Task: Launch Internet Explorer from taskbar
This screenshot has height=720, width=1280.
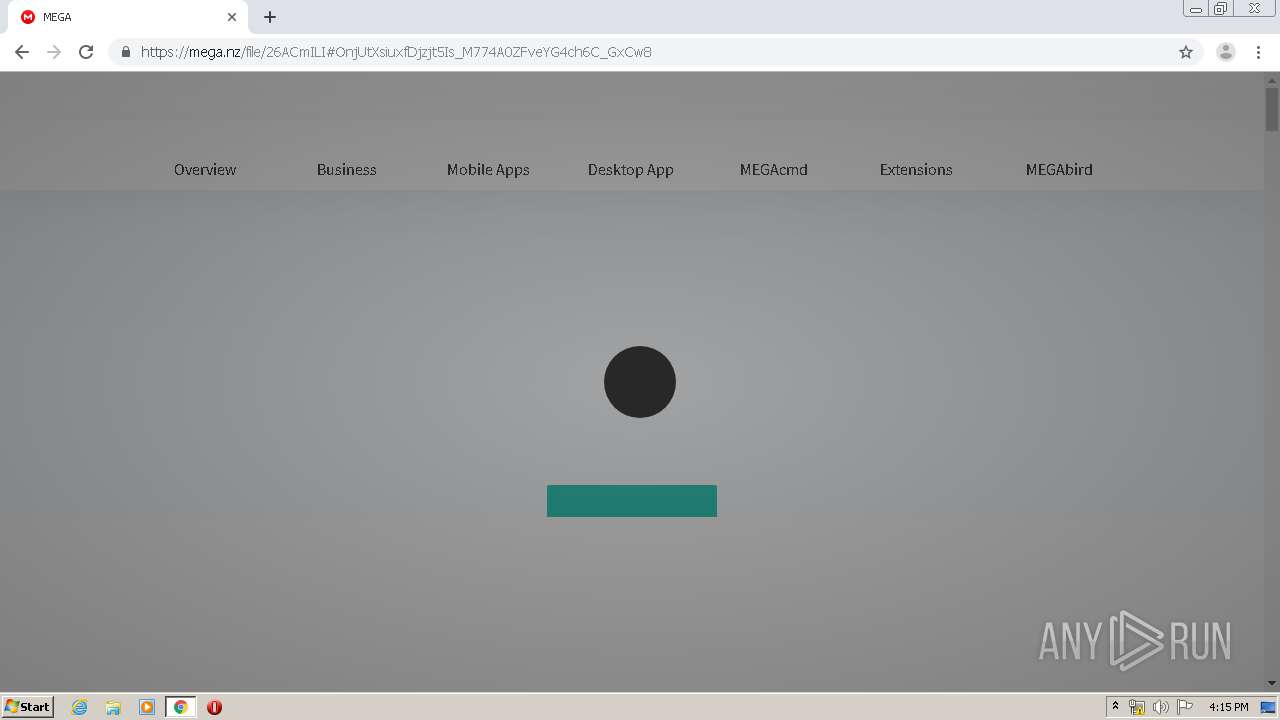Action: [x=80, y=707]
